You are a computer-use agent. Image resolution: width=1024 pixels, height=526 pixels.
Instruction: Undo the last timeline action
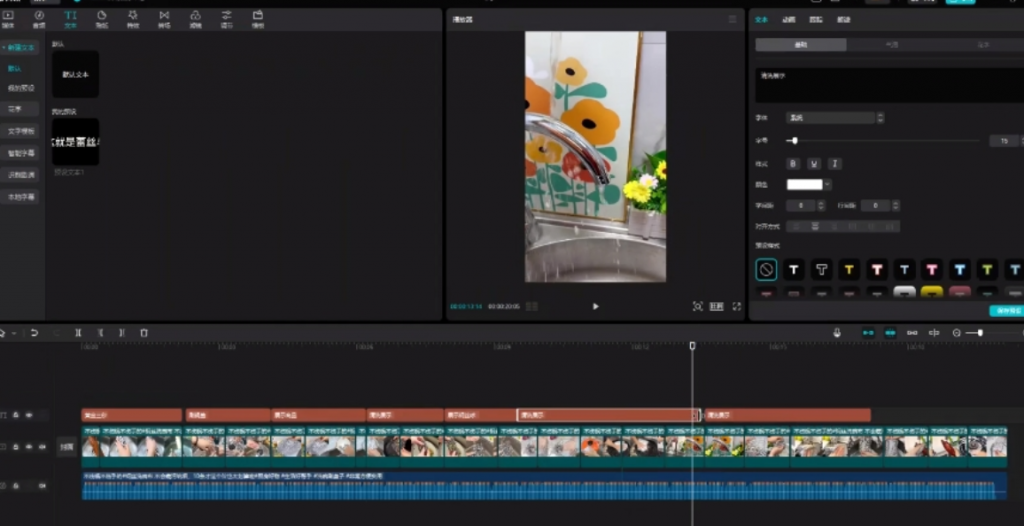pos(34,333)
